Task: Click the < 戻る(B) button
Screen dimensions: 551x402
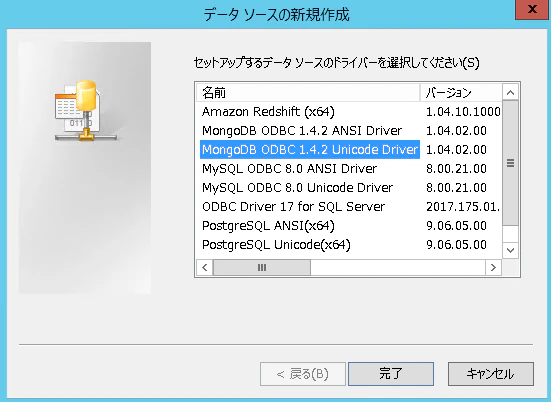Action: [303, 374]
